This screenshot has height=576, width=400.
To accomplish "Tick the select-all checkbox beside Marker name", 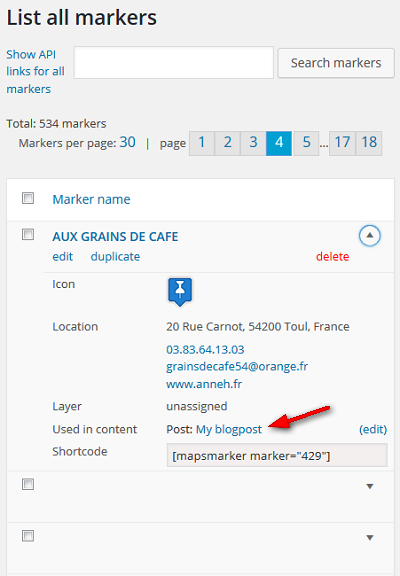I will [28, 198].
